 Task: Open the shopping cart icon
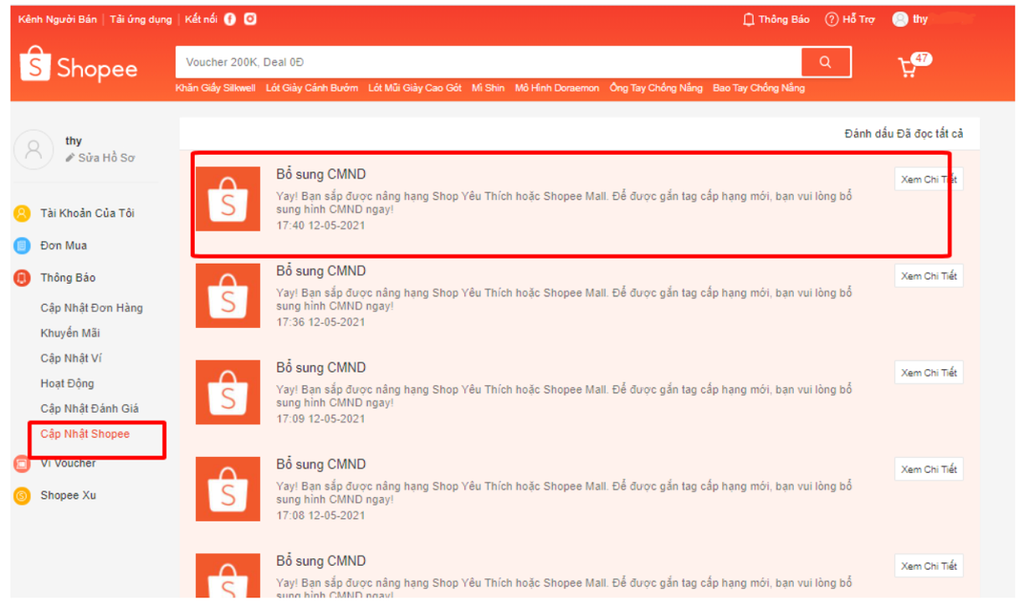point(908,67)
